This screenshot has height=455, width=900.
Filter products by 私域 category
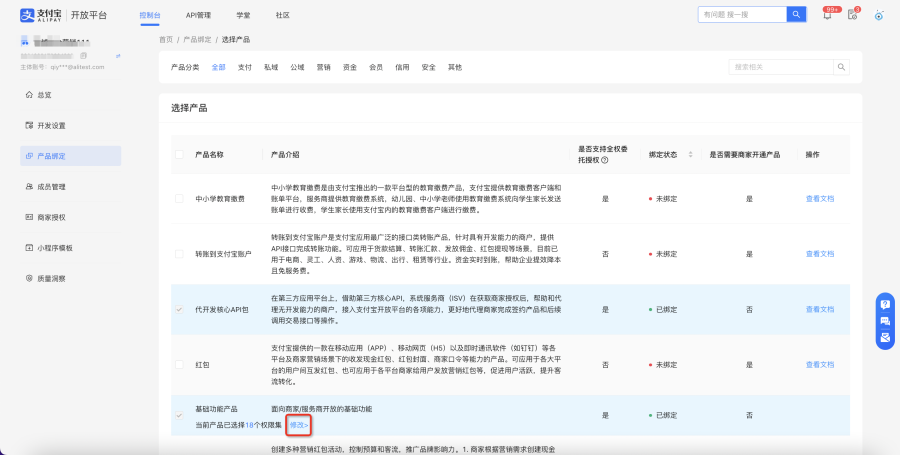coord(271,67)
